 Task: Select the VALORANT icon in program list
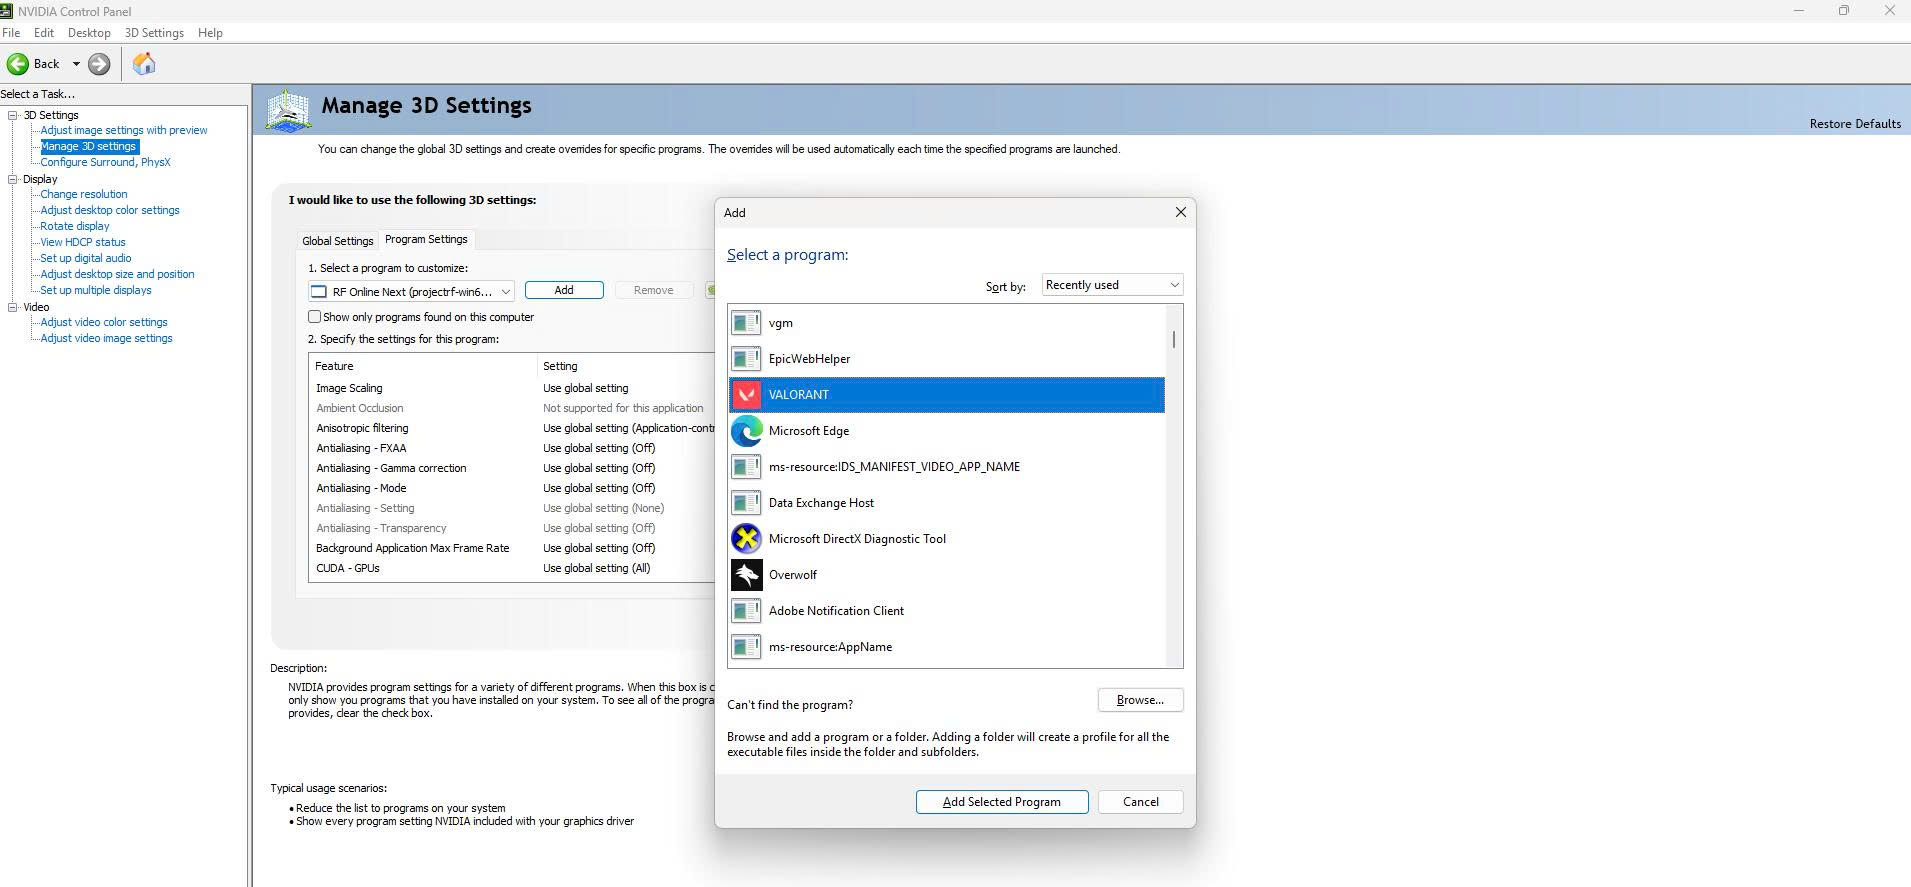coord(746,395)
